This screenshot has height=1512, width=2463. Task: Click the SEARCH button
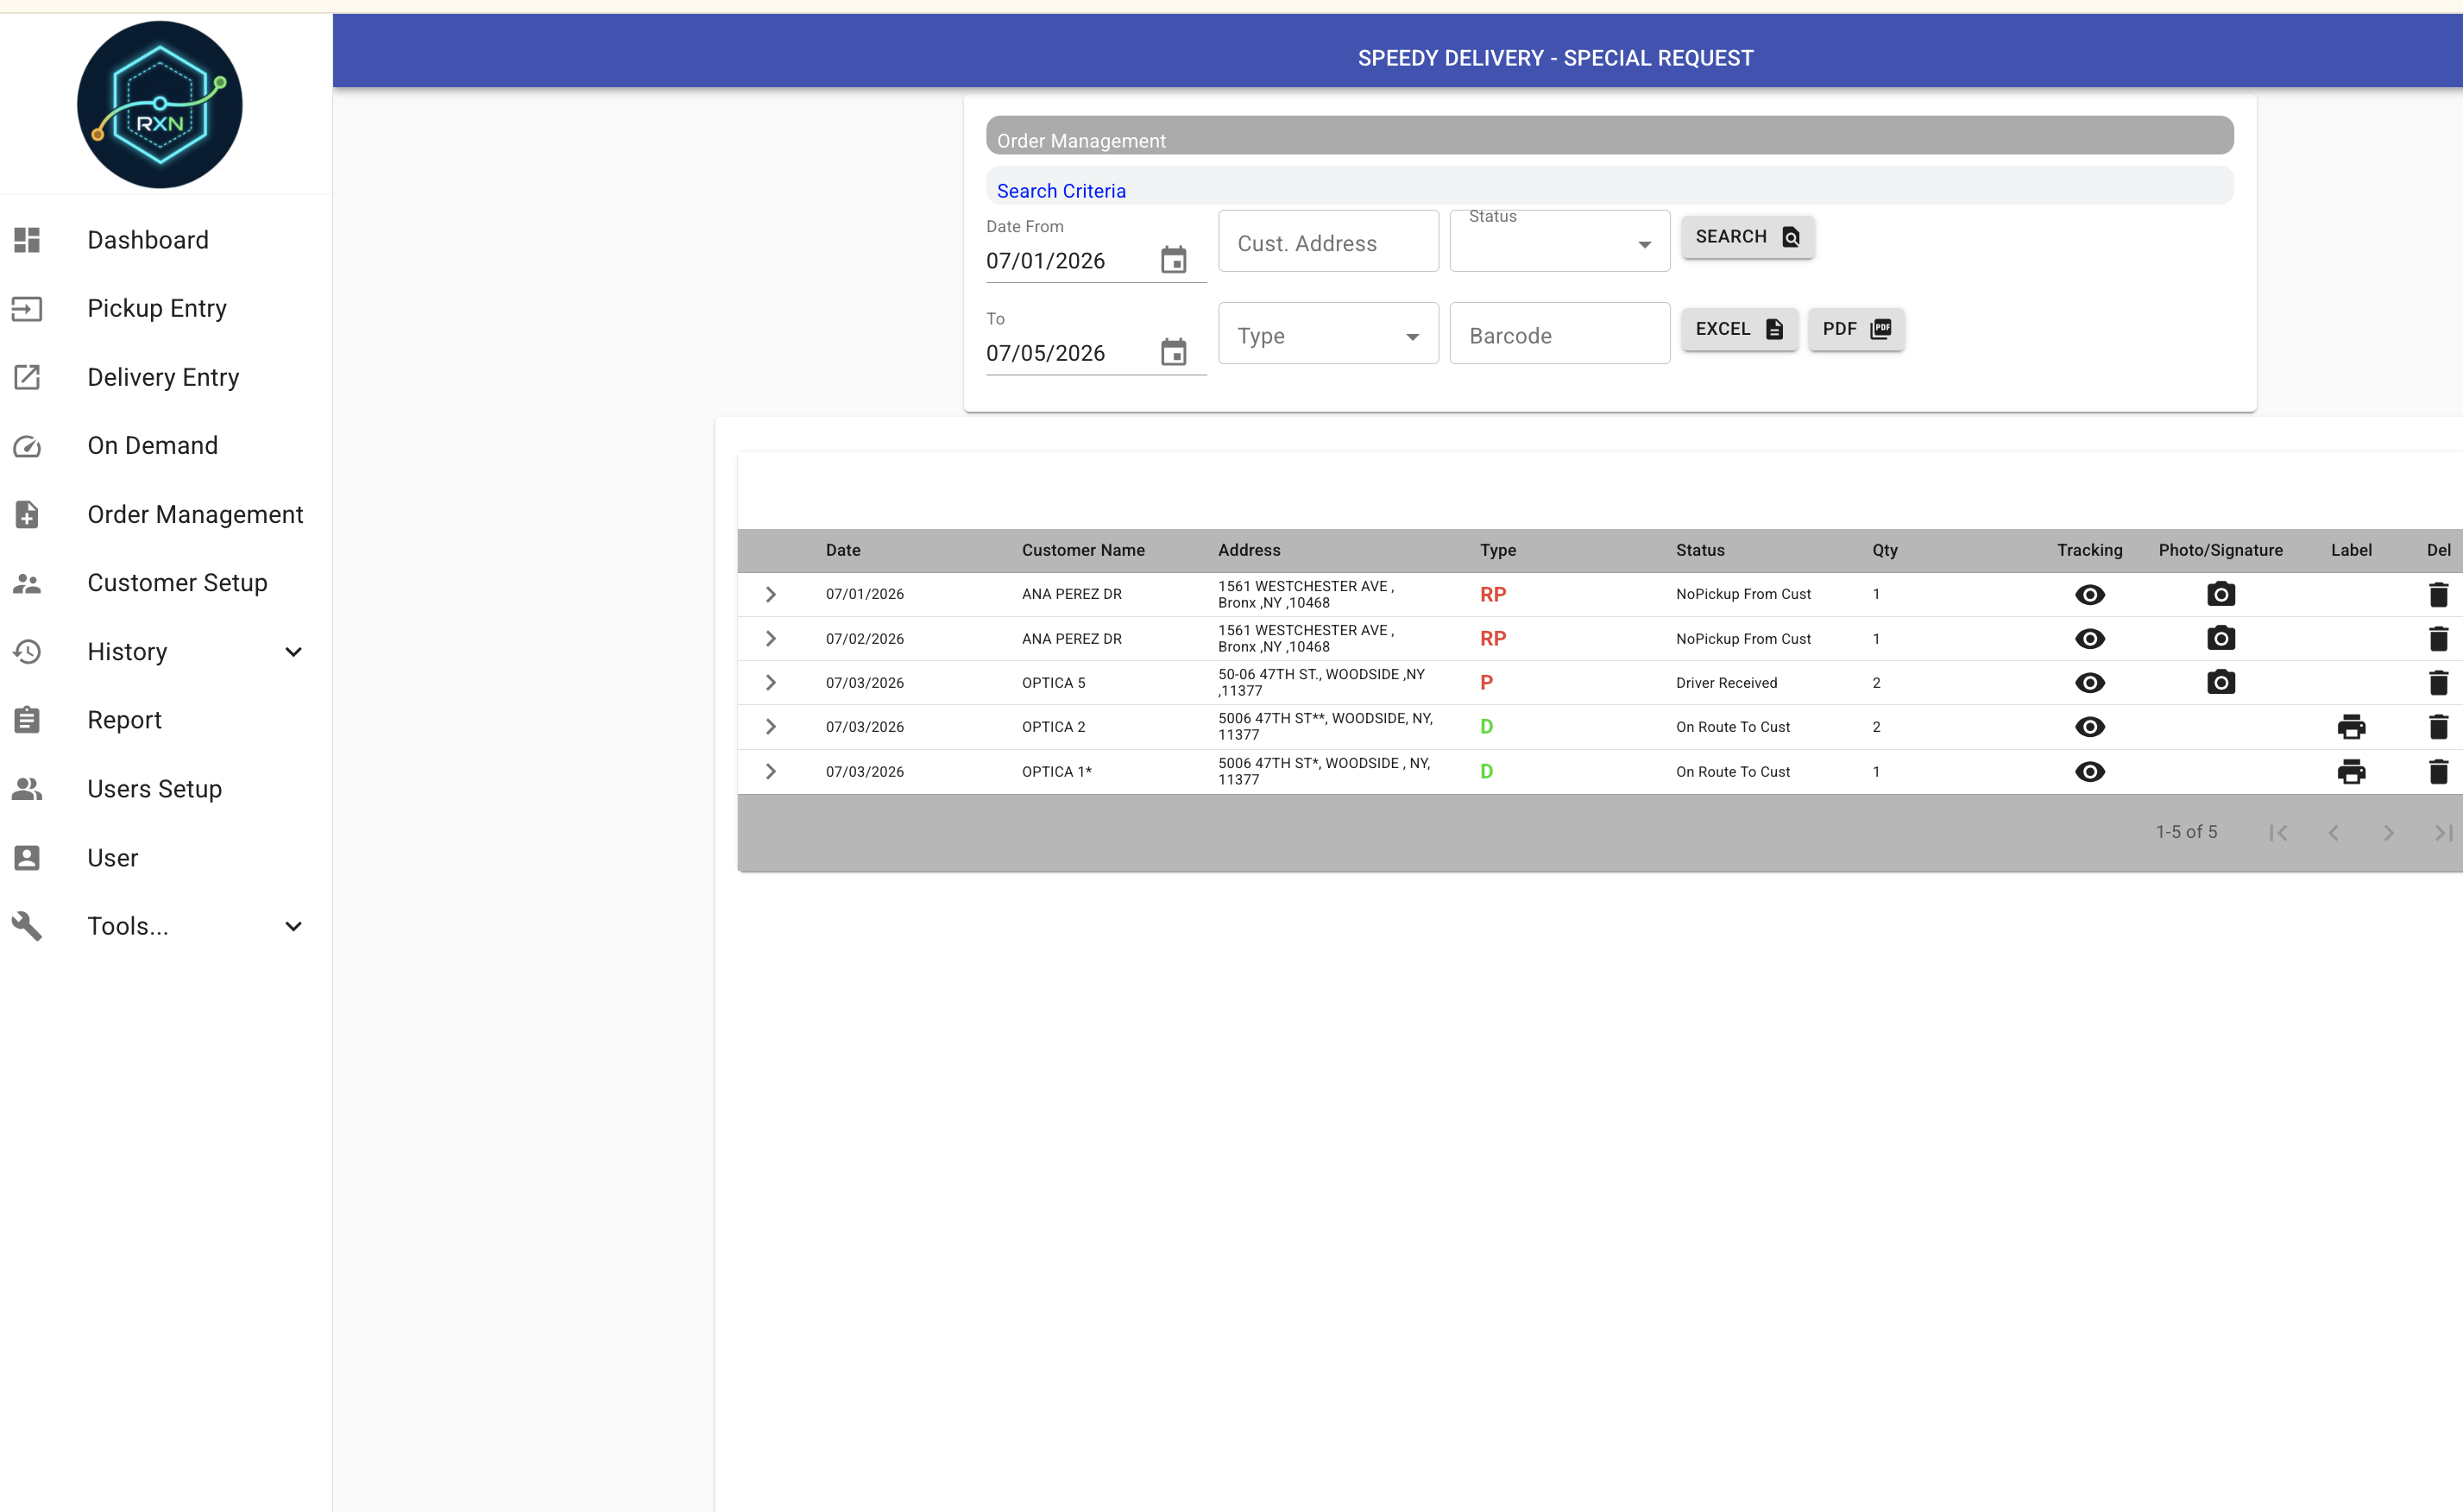coord(1747,237)
